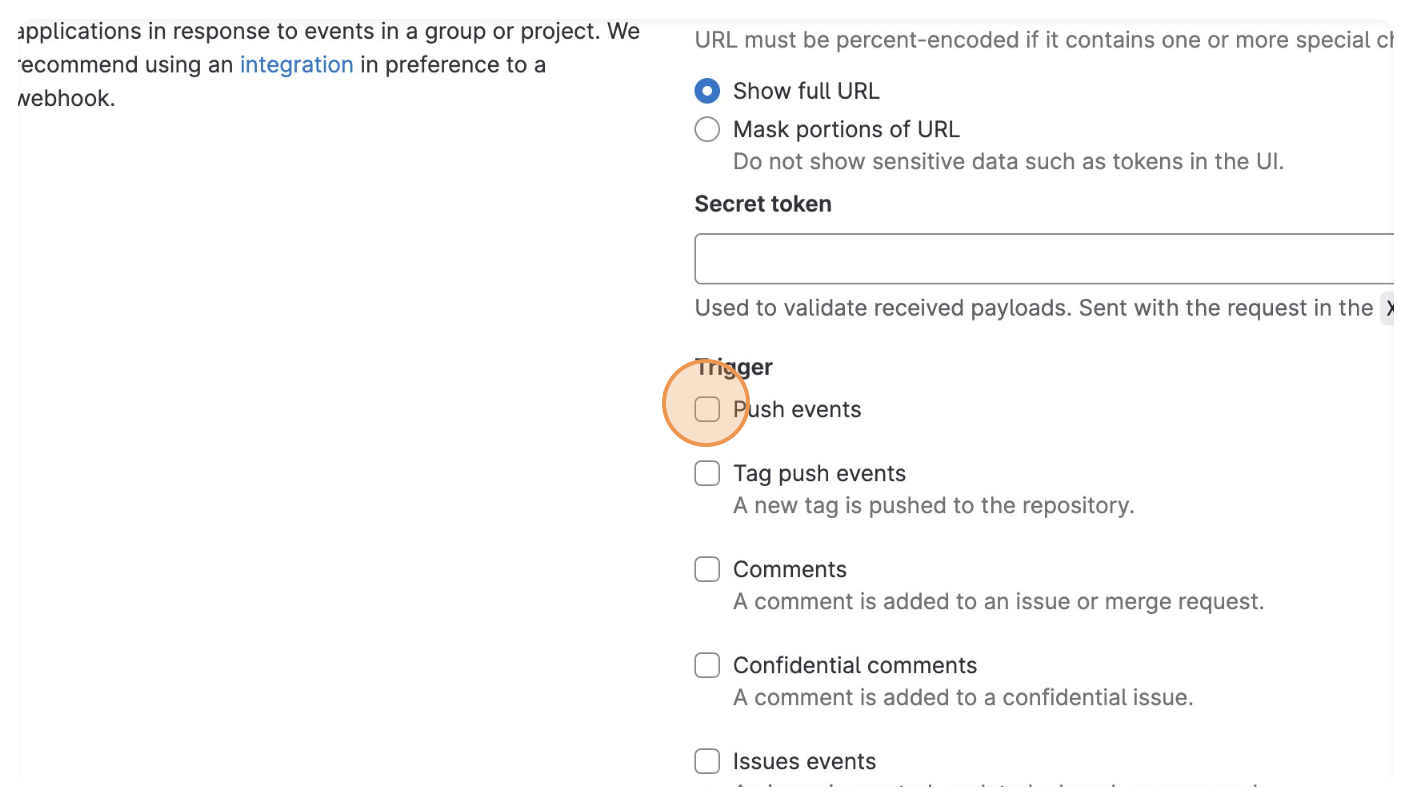Click the Issues events label
The height and width of the screenshot is (802, 1418).
click(x=804, y=760)
